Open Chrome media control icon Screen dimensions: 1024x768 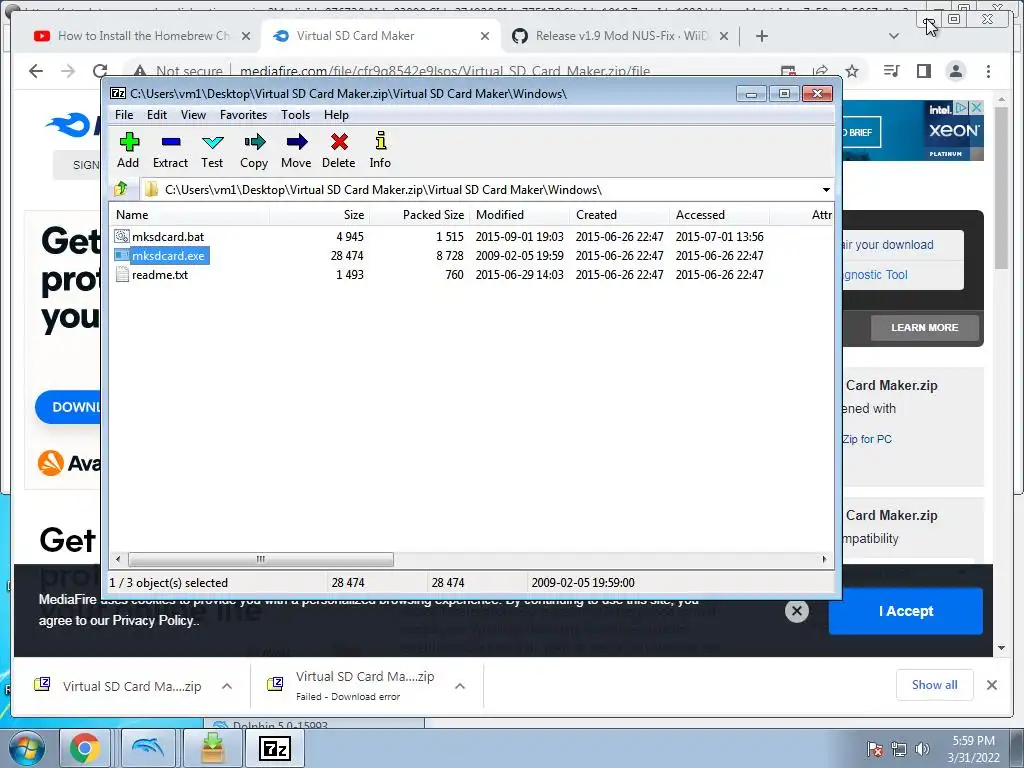891,71
